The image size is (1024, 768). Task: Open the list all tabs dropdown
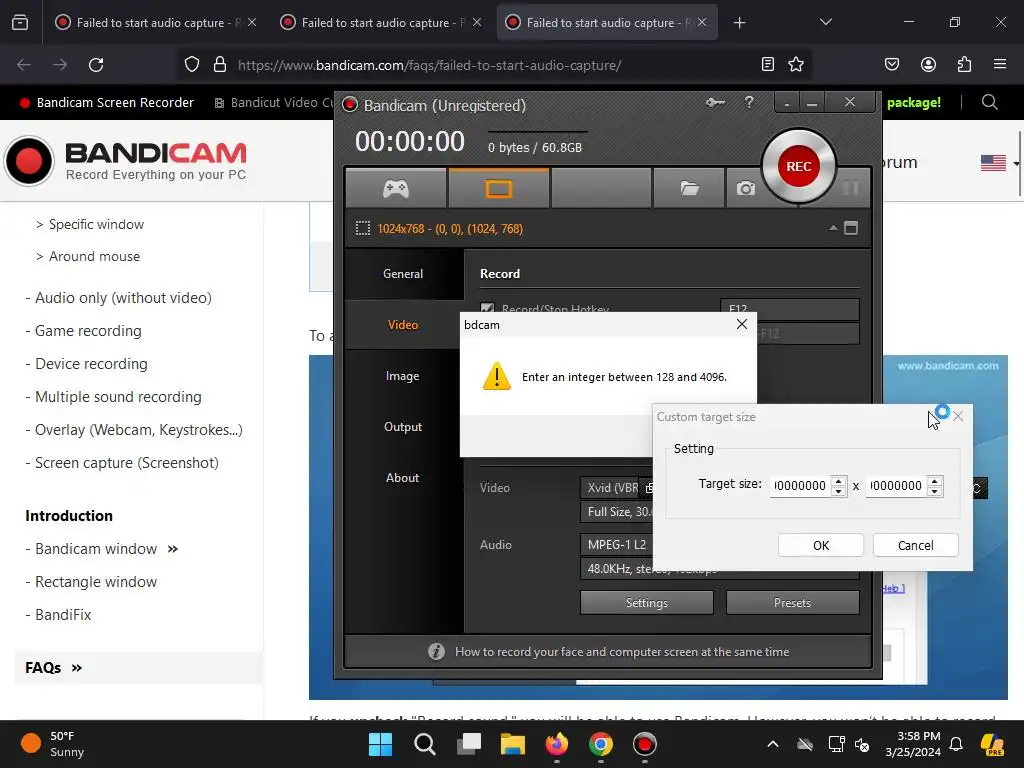click(x=825, y=22)
